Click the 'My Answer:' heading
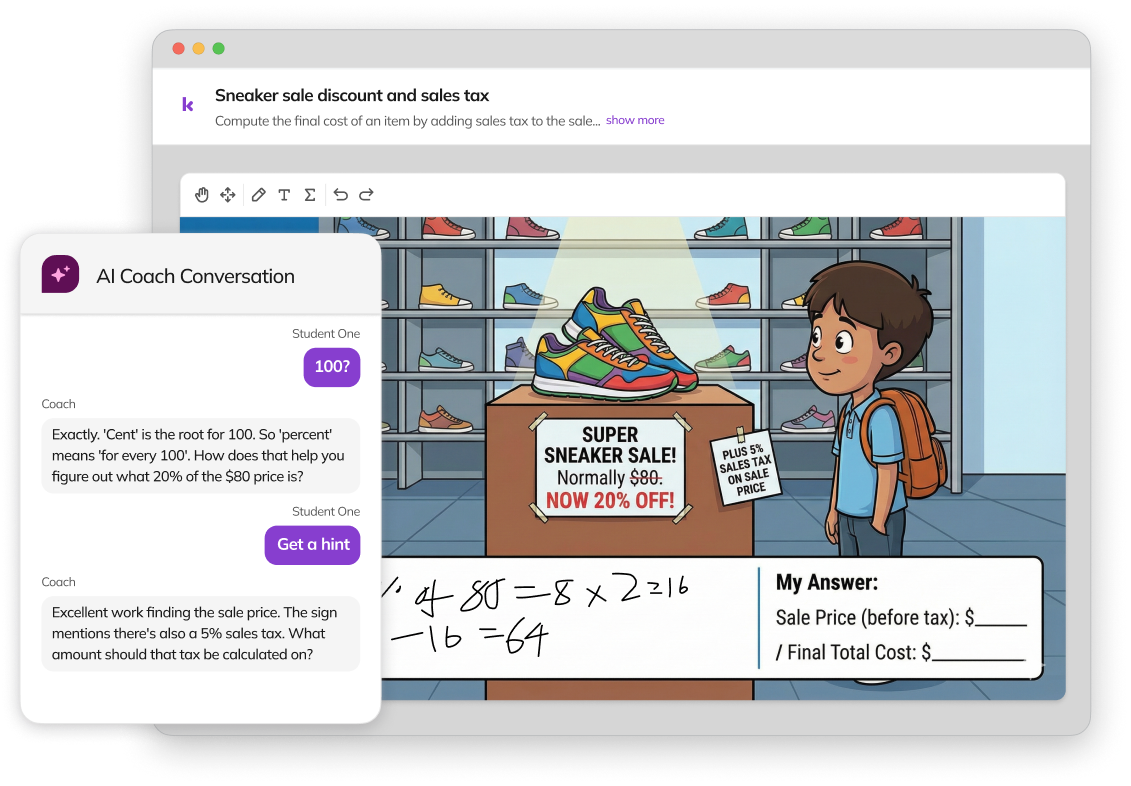 coord(827,583)
